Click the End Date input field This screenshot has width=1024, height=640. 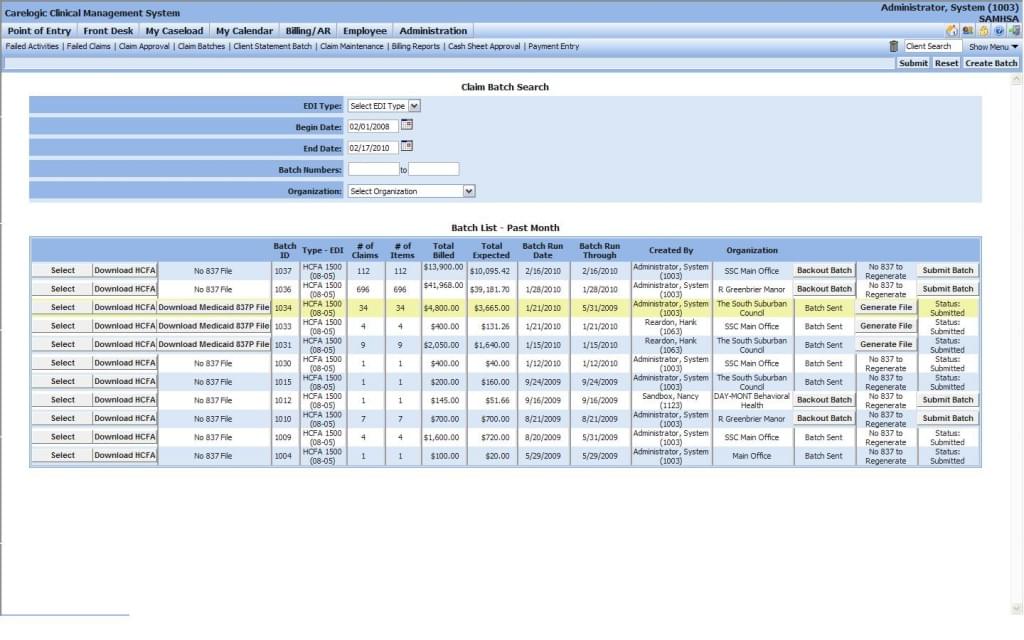coord(373,148)
